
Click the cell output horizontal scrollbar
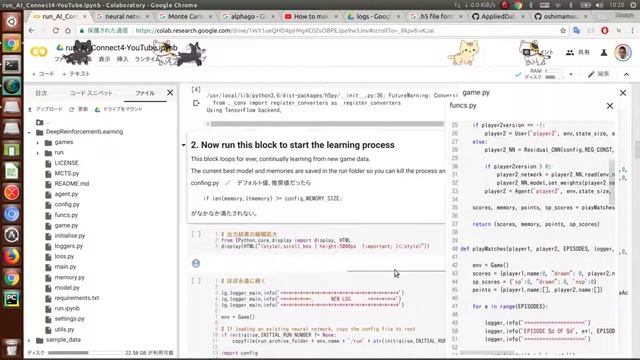[x=327, y=124]
